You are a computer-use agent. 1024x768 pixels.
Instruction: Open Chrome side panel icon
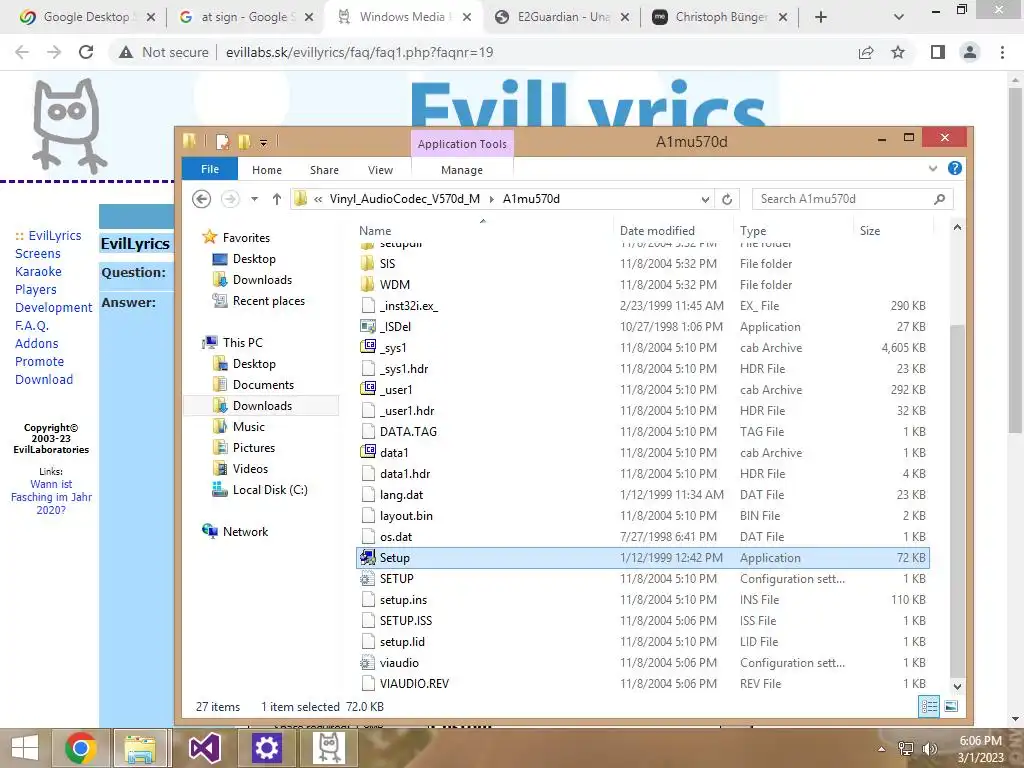click(938, 52)
